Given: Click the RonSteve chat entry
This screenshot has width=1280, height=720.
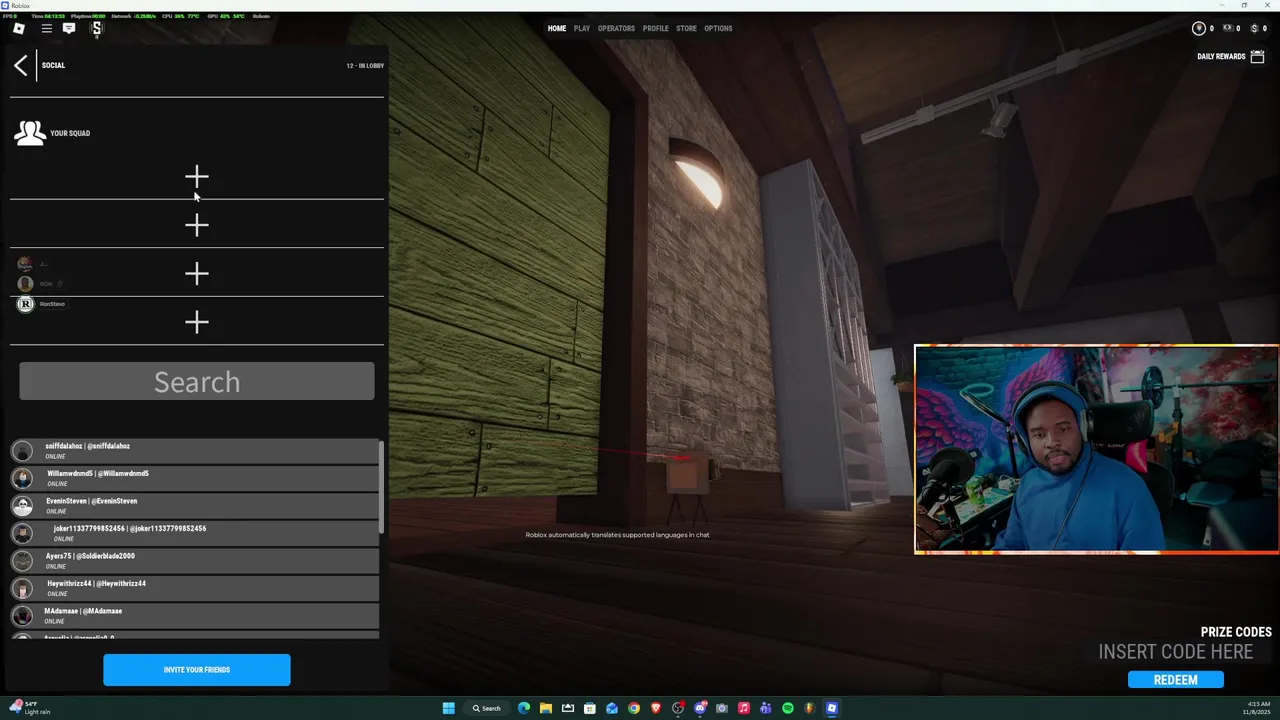Looking at the screenshot, I should (41, 304).
